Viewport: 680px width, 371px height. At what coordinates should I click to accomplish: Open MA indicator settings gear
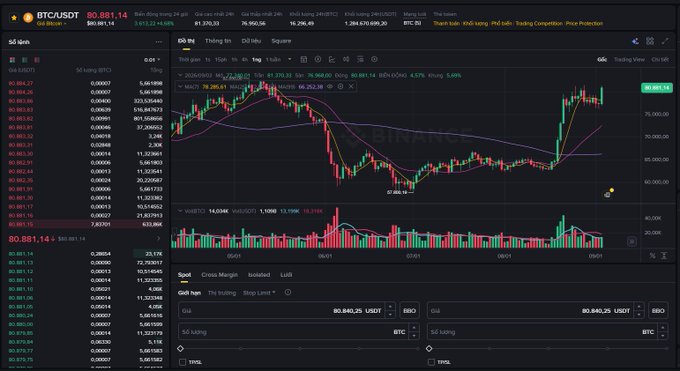pyautogui.click(x=340, y=87)
